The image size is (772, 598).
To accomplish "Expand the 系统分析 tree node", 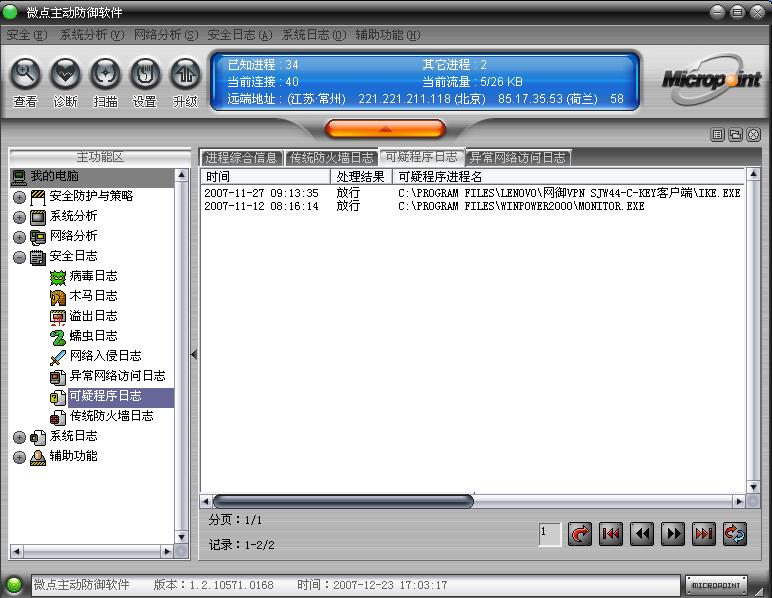I will pos(19,217).
